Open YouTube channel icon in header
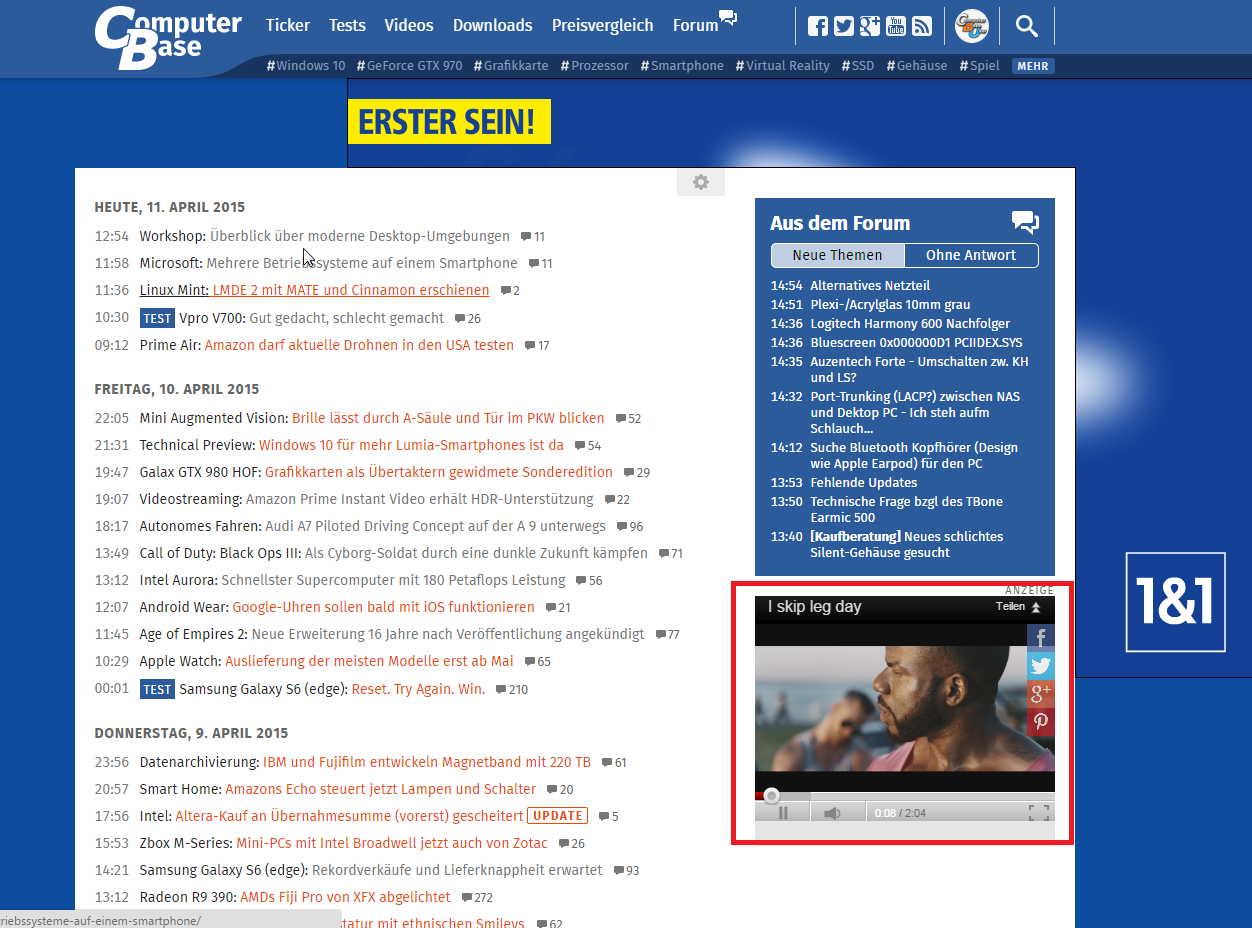Screen dimensions: 1252x928 tap(896, 27)
